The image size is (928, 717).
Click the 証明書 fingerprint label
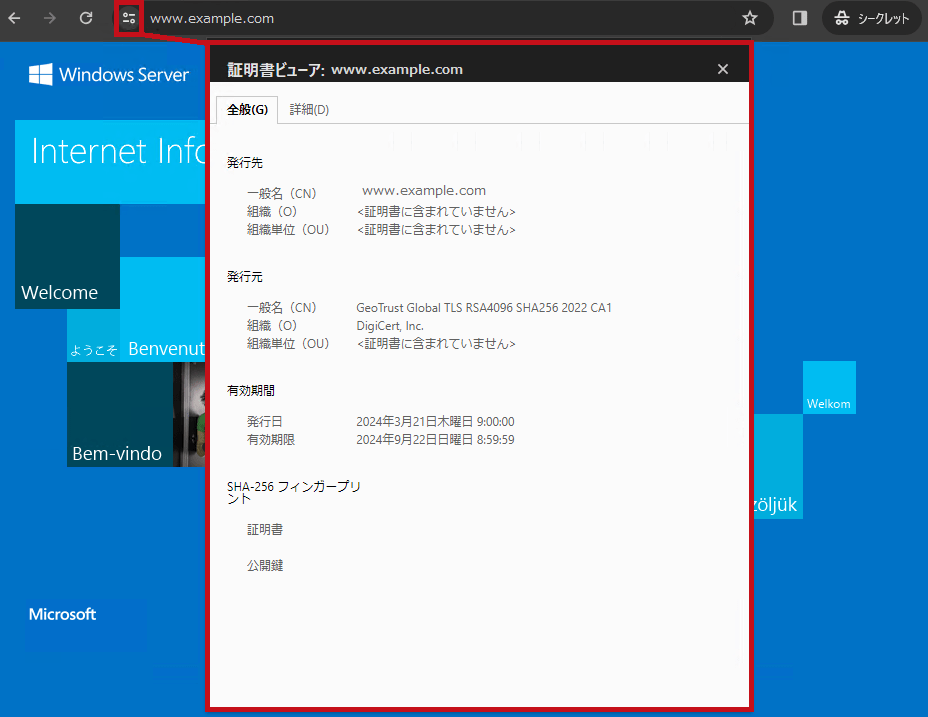pos(265,529)
